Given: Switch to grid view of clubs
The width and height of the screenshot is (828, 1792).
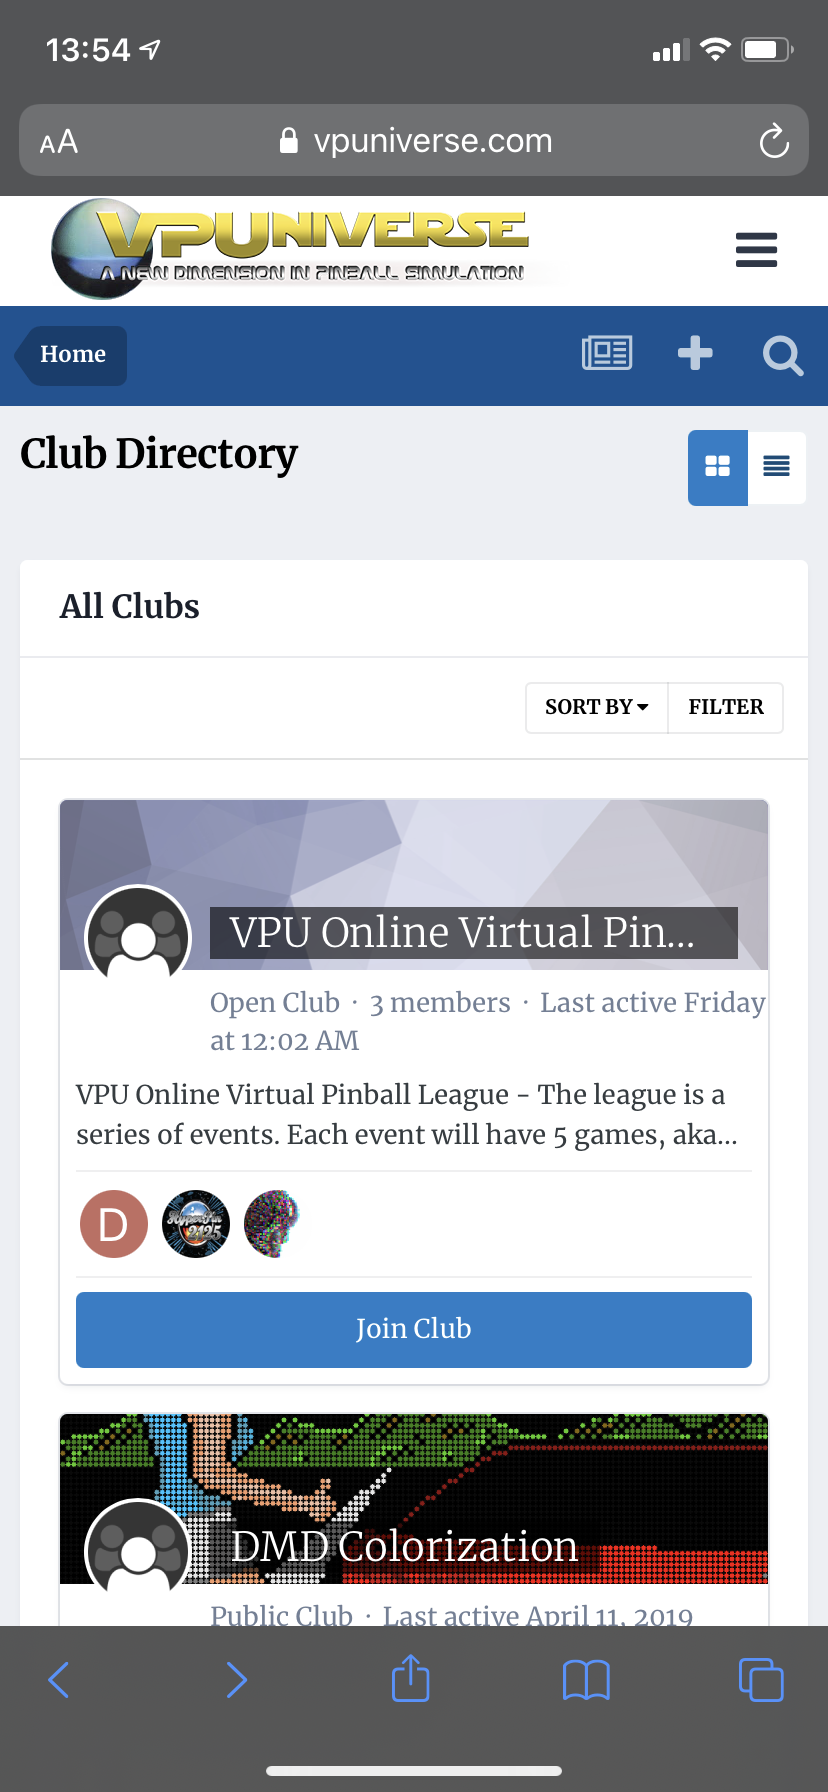Looking at the screenshot, I should coord(718,467).
